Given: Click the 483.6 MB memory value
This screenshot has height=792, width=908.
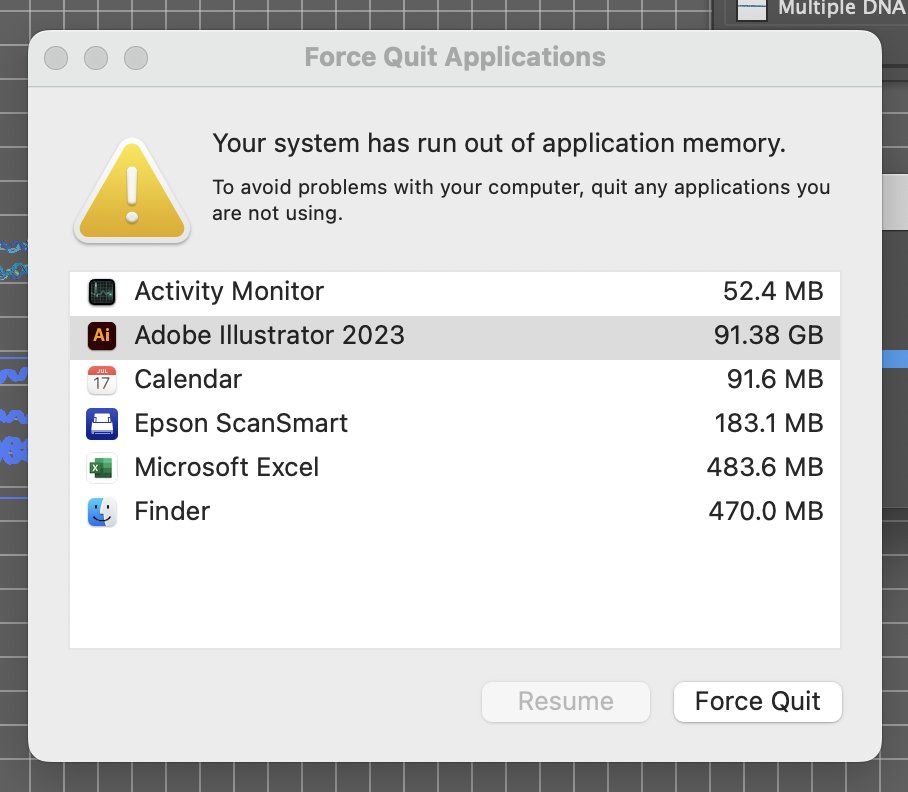Looking at the screenshot, I should click(765, 467).
